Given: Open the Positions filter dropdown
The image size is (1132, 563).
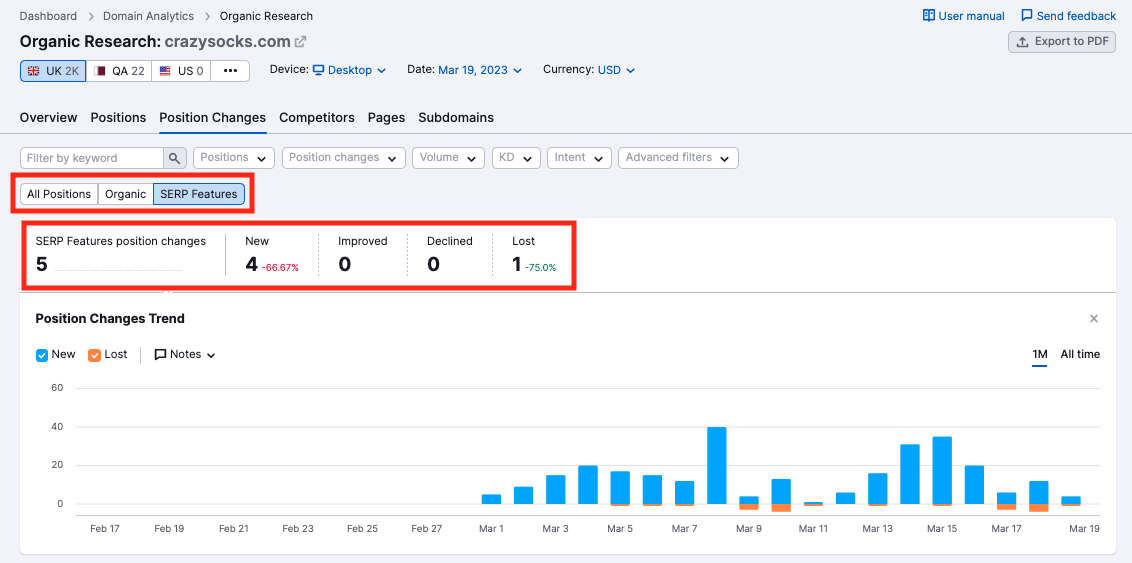Looking at the screenshot, I should click(x=234, y=158).
